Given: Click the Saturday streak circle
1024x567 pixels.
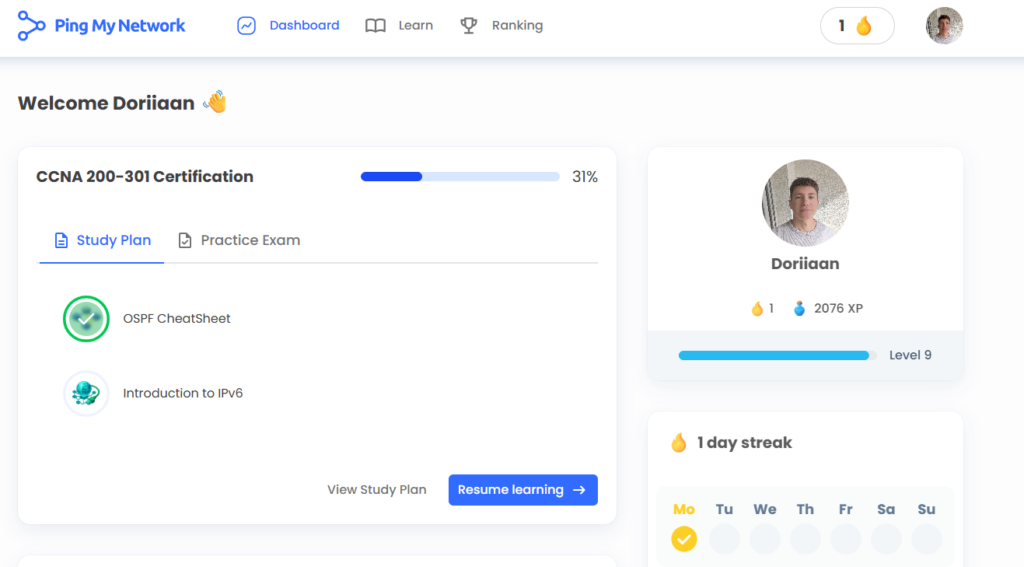Looking at the screenshot, I should (886, 539).
